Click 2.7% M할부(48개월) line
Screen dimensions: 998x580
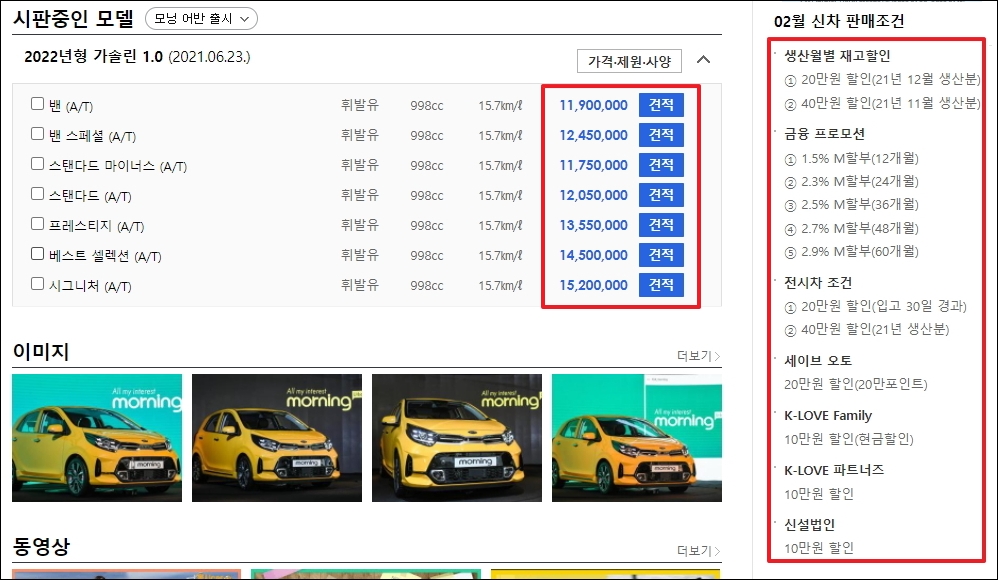pos(852,228)
